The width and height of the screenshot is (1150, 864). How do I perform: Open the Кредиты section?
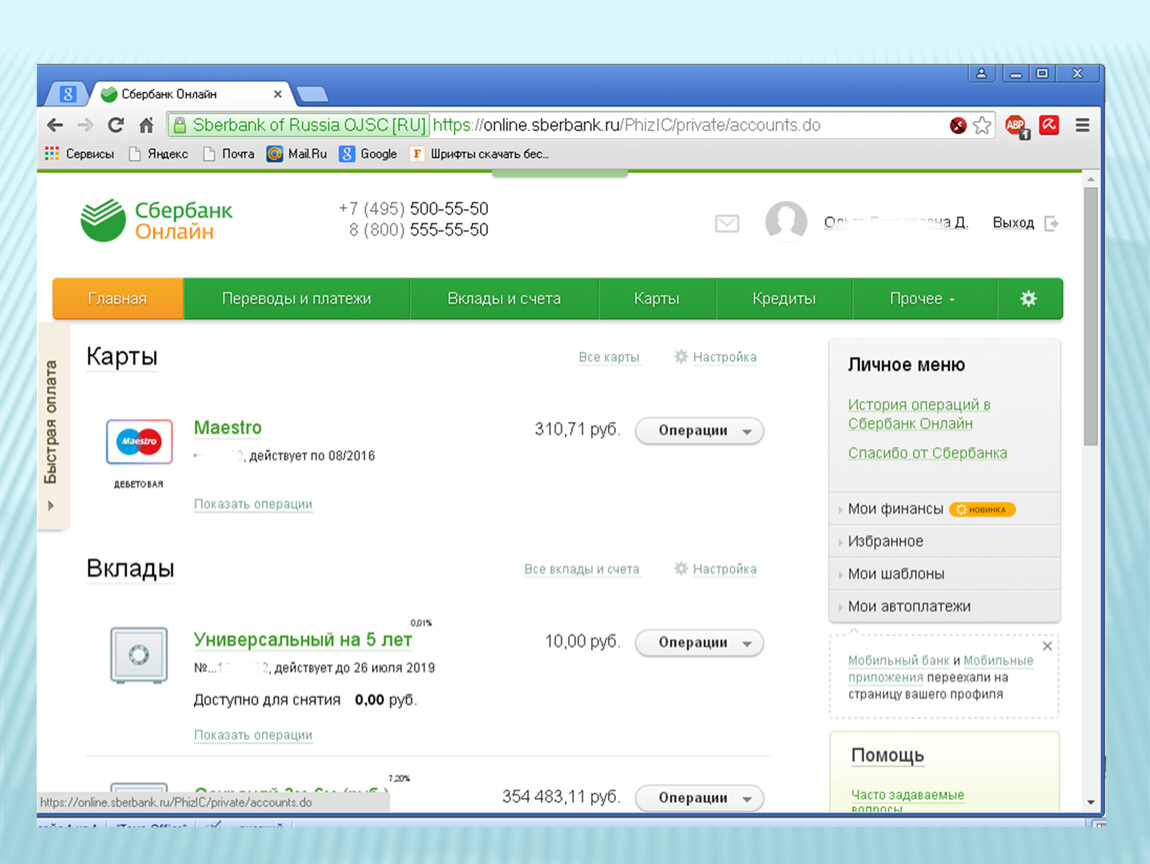[784, 299]
